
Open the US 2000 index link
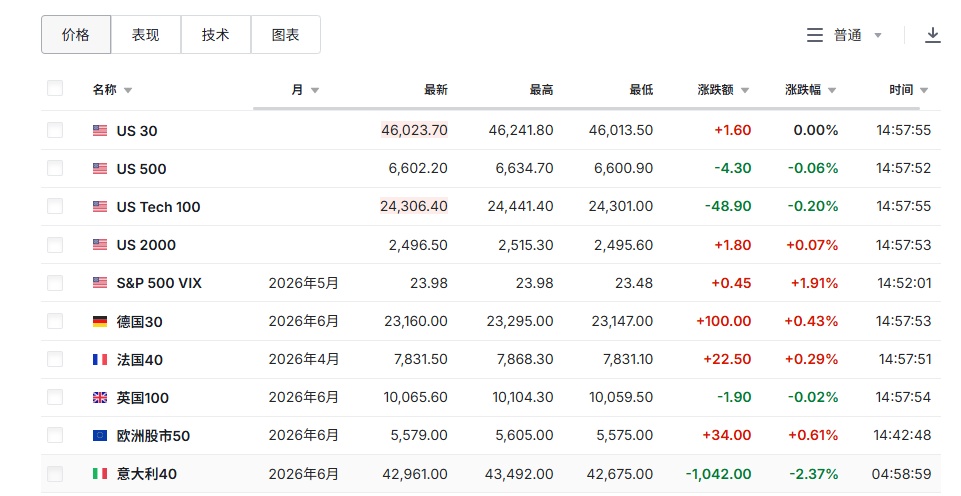pyautogui.click(x=146, y=245)
